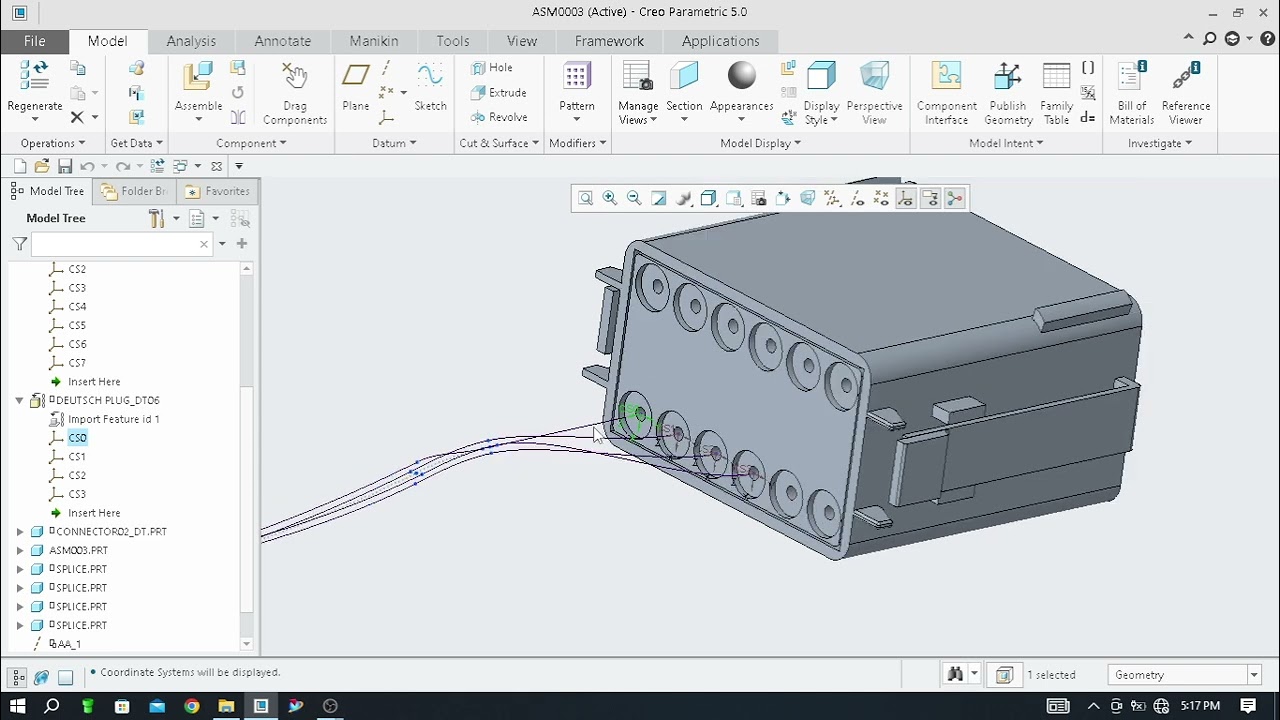Toggle spin center visibility

point(954,198)
